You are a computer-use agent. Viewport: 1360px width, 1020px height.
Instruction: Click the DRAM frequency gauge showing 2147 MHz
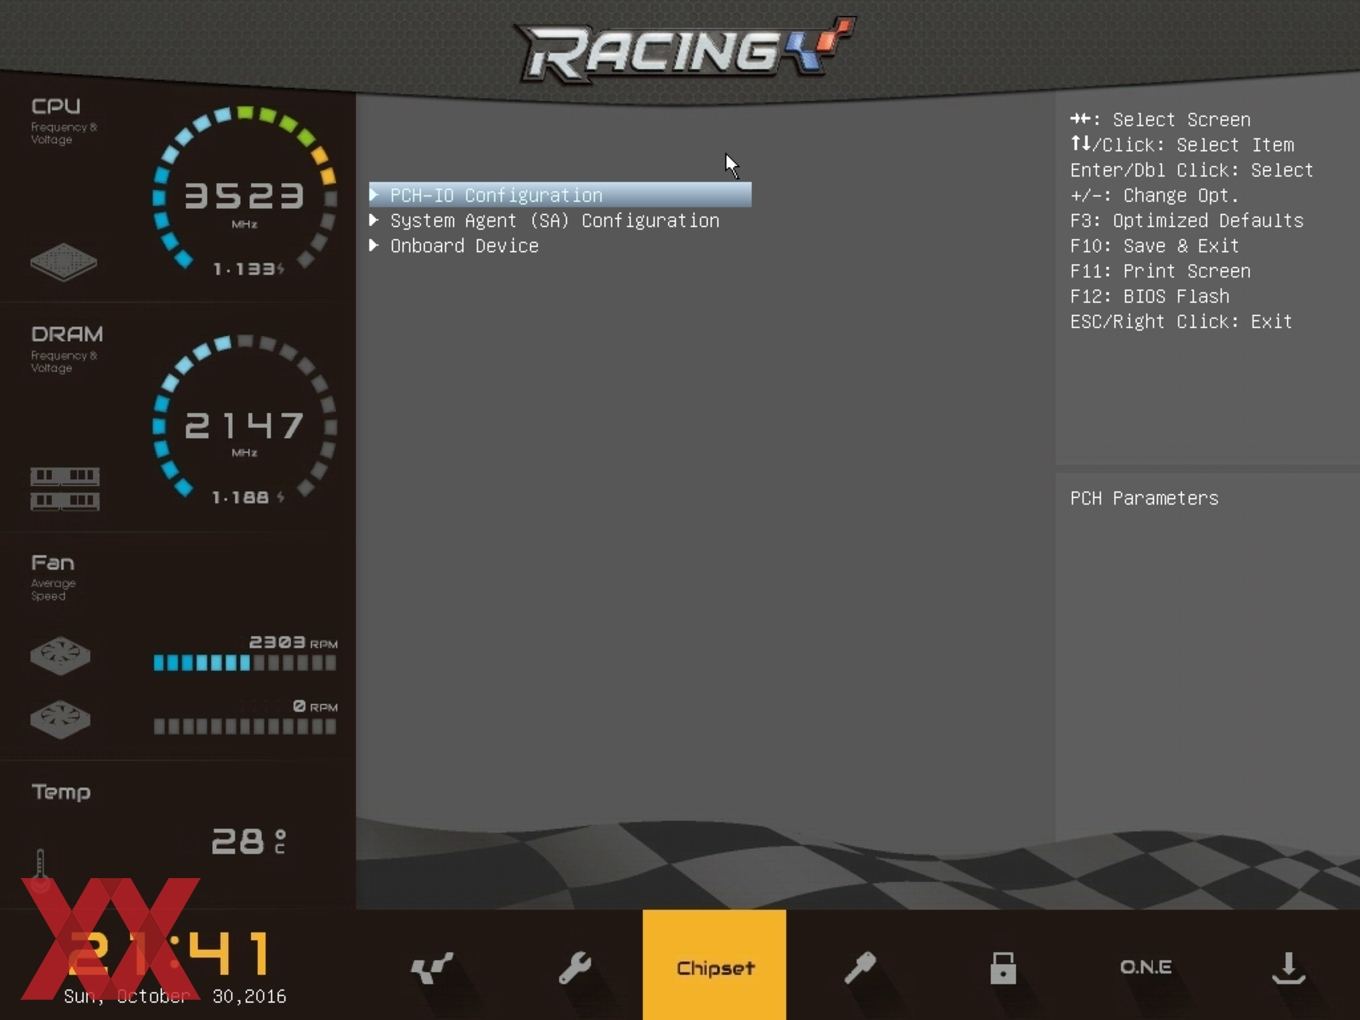[245, 419]
